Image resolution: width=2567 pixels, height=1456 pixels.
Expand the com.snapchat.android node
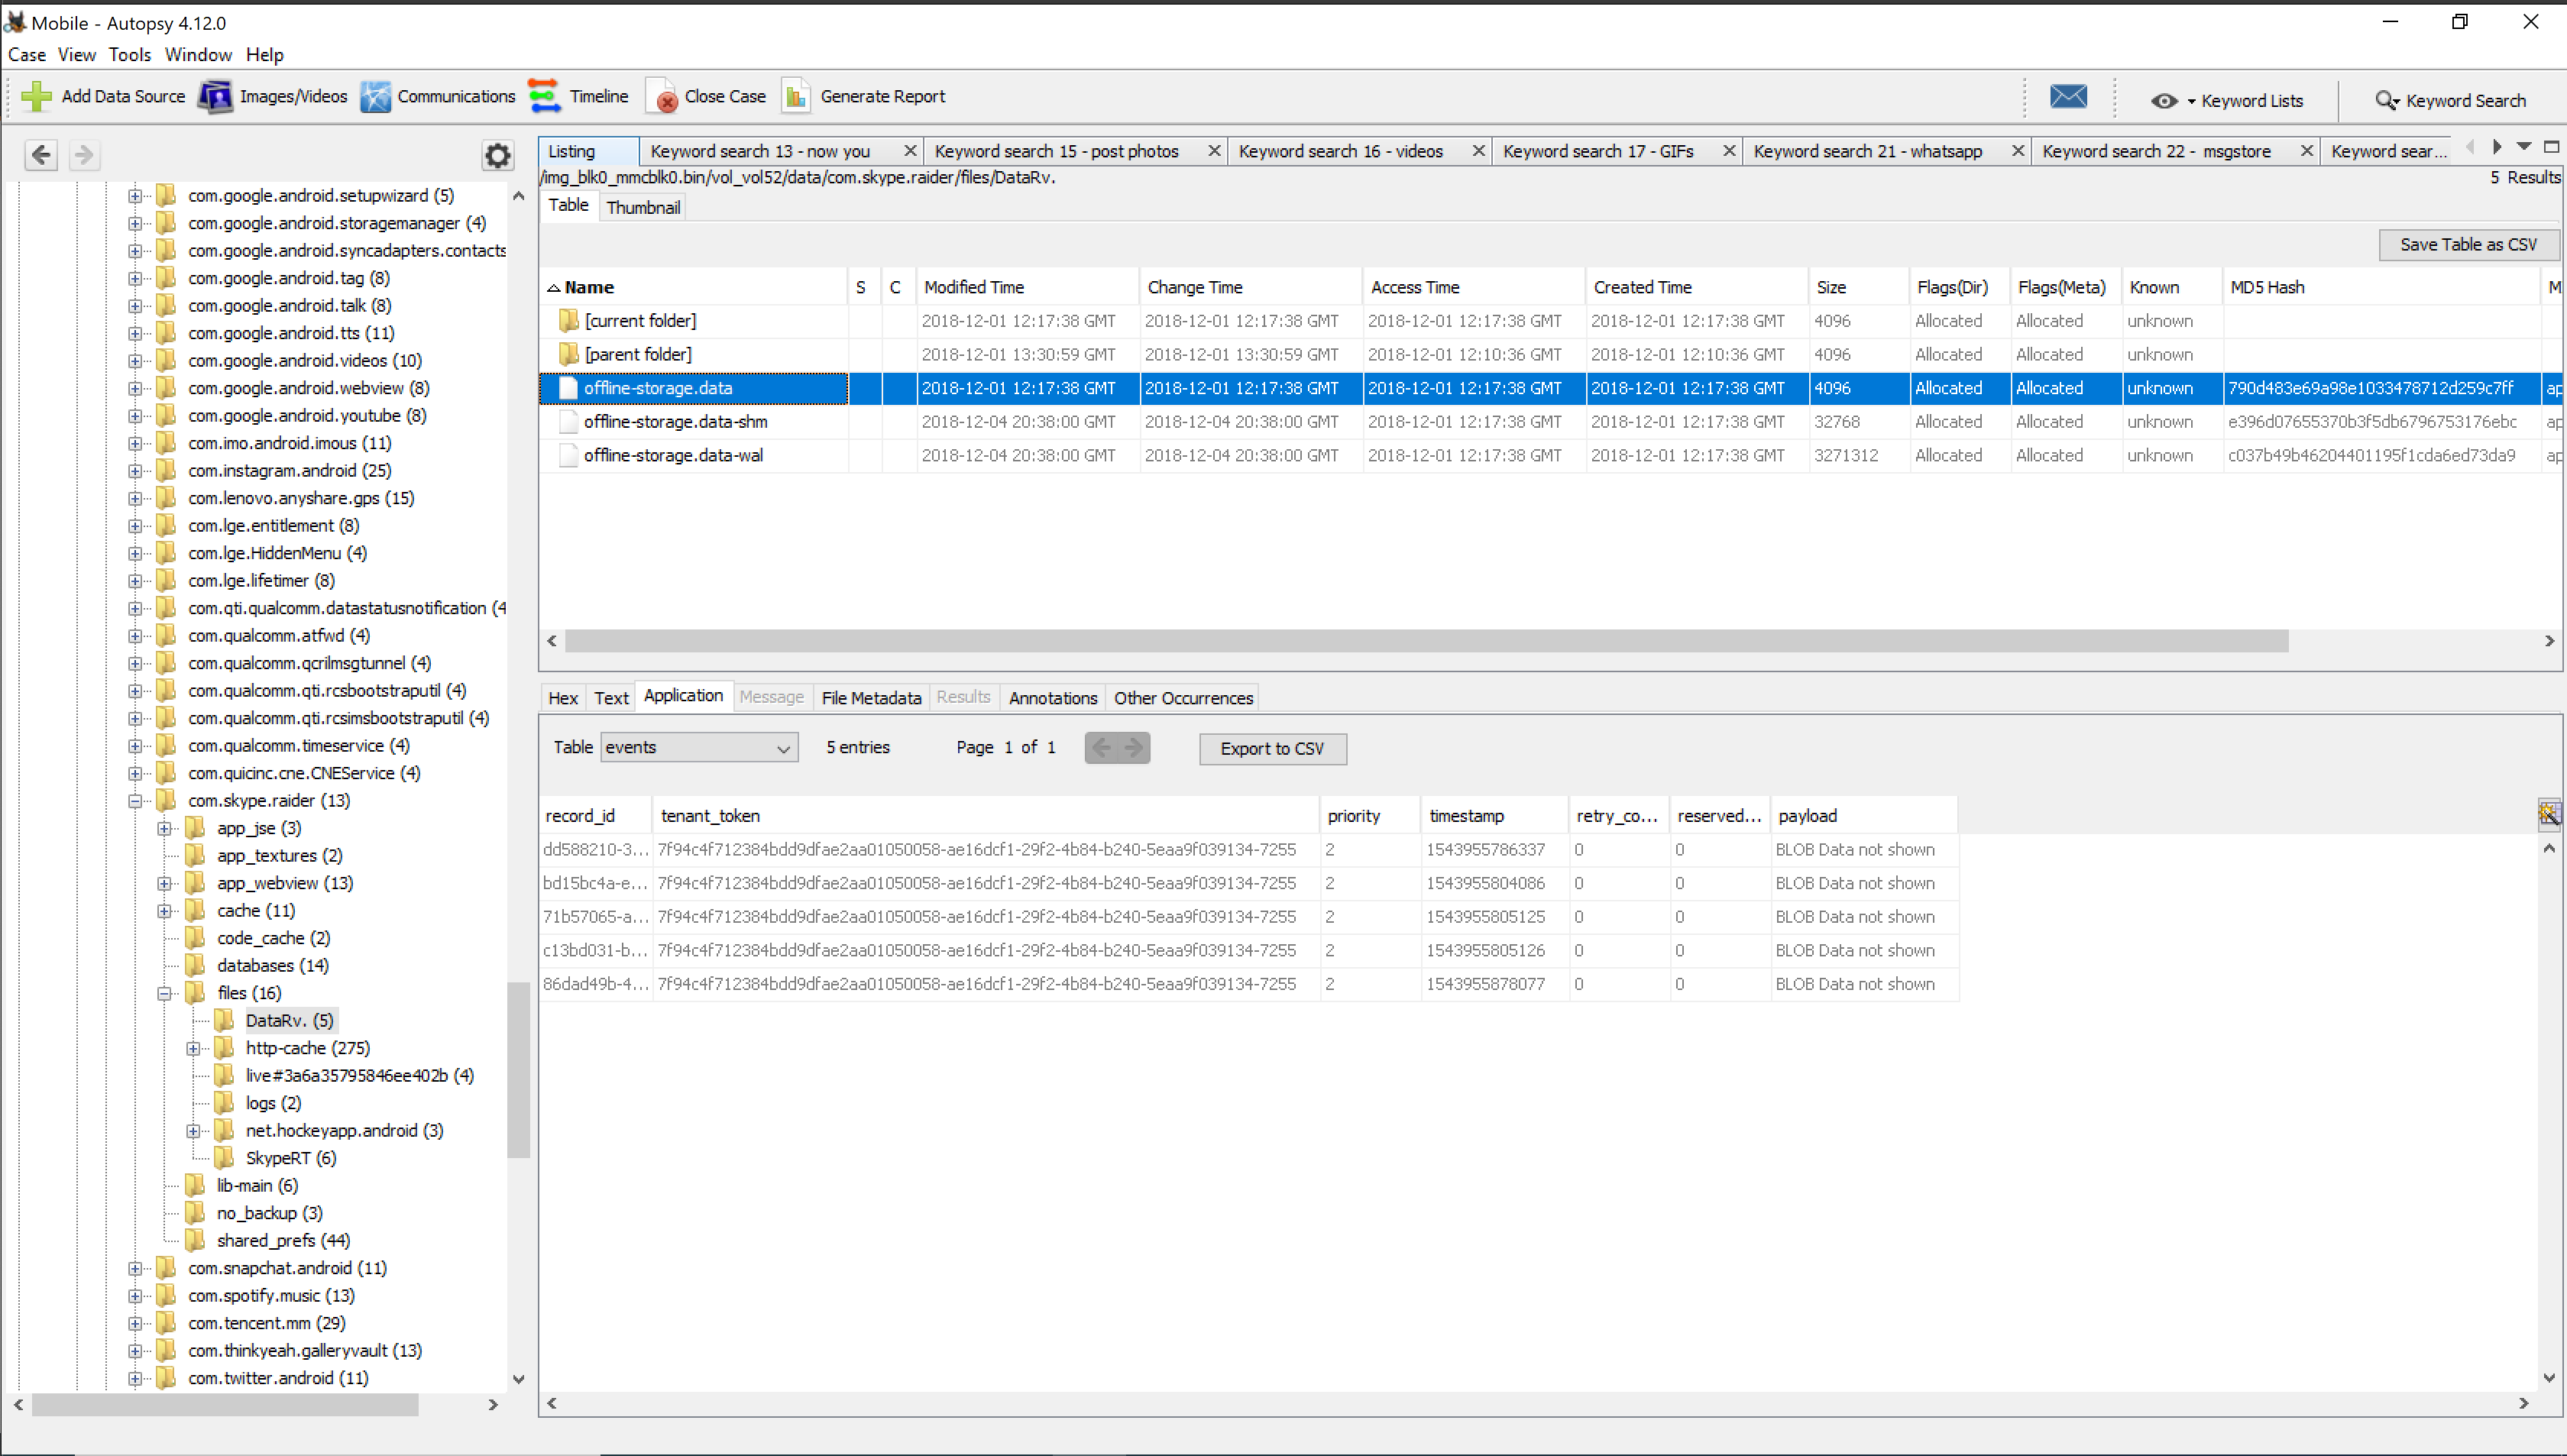(135, 1268)
